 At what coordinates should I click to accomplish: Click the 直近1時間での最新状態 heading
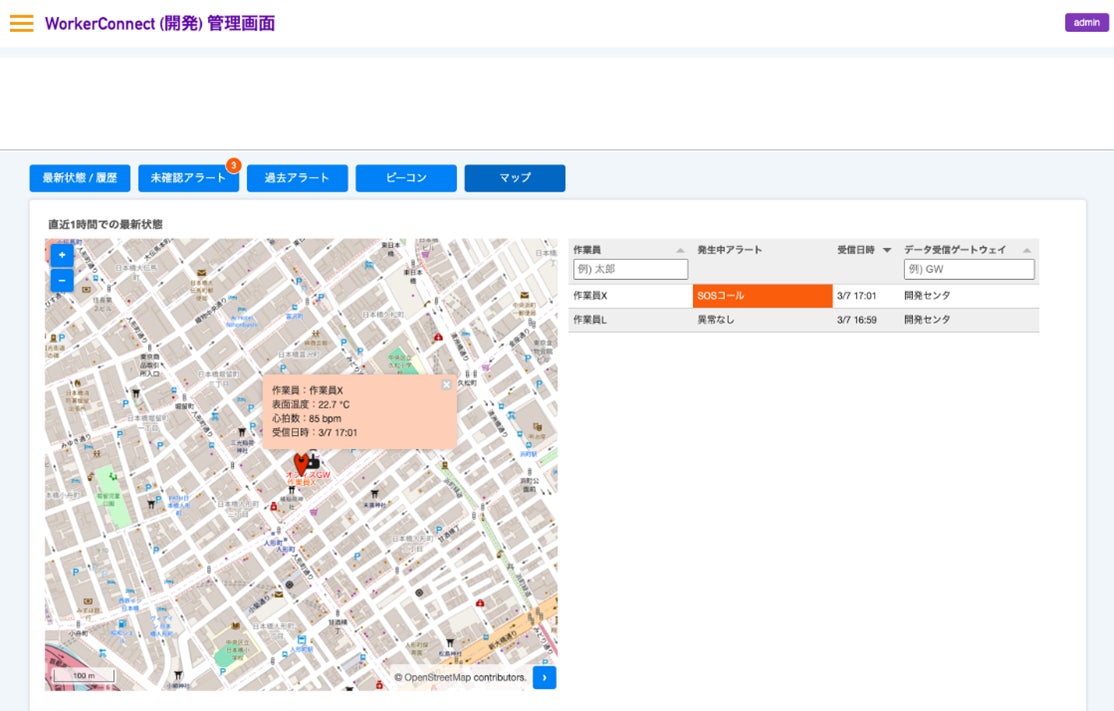click(x=105, y=224)
